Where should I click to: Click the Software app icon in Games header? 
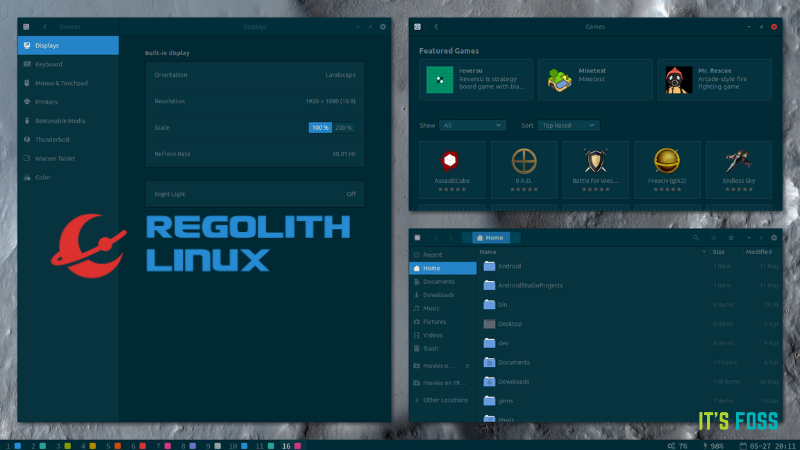[417, 27]
